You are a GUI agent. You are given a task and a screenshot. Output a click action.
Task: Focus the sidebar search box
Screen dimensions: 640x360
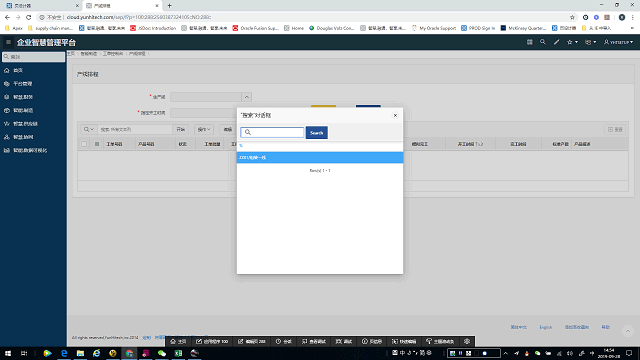coord(33,57)
